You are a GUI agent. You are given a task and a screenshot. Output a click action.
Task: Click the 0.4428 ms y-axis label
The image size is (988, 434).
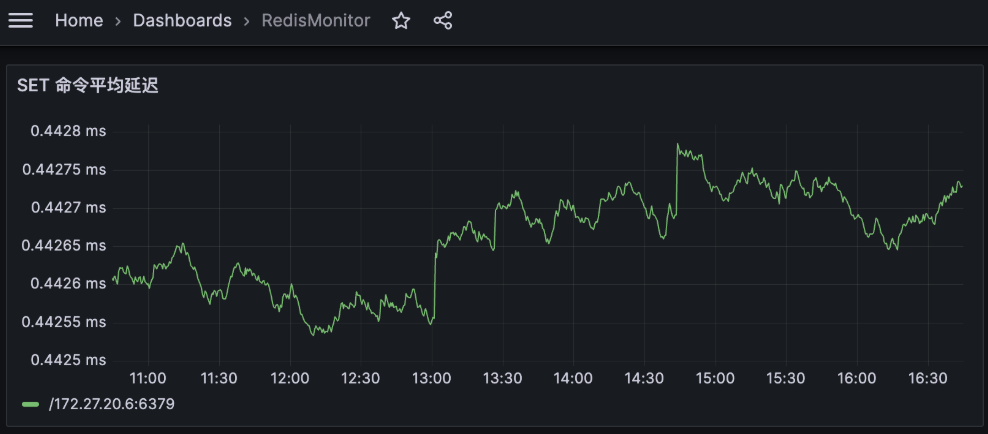point(68,132)
